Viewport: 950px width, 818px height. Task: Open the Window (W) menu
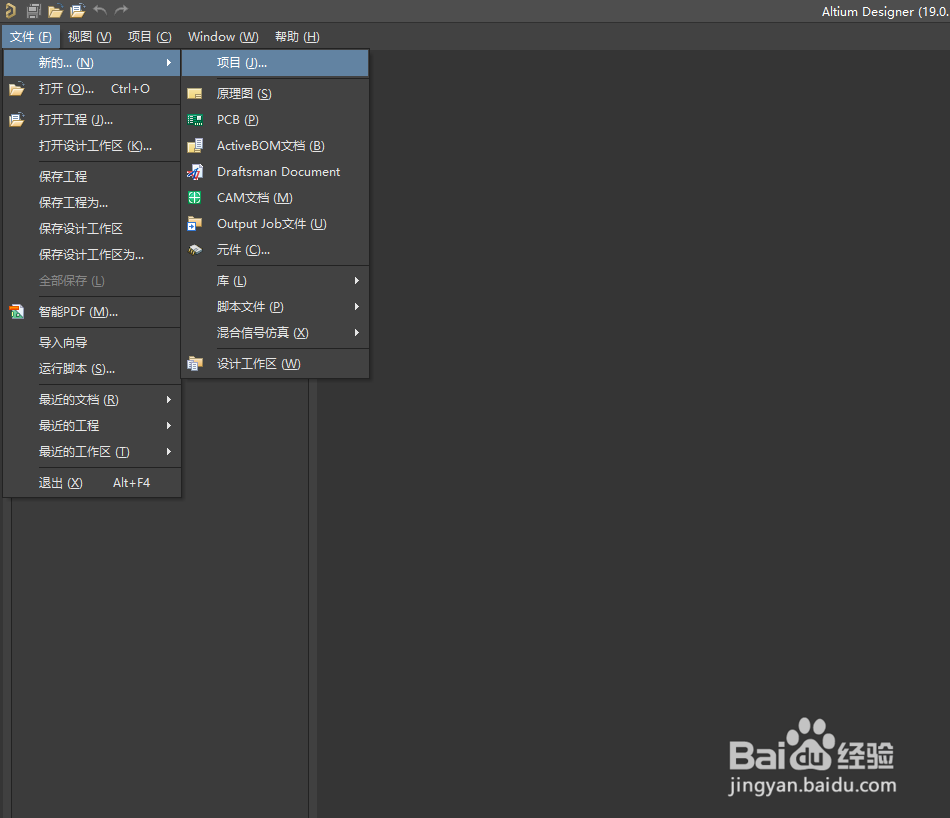223,37
